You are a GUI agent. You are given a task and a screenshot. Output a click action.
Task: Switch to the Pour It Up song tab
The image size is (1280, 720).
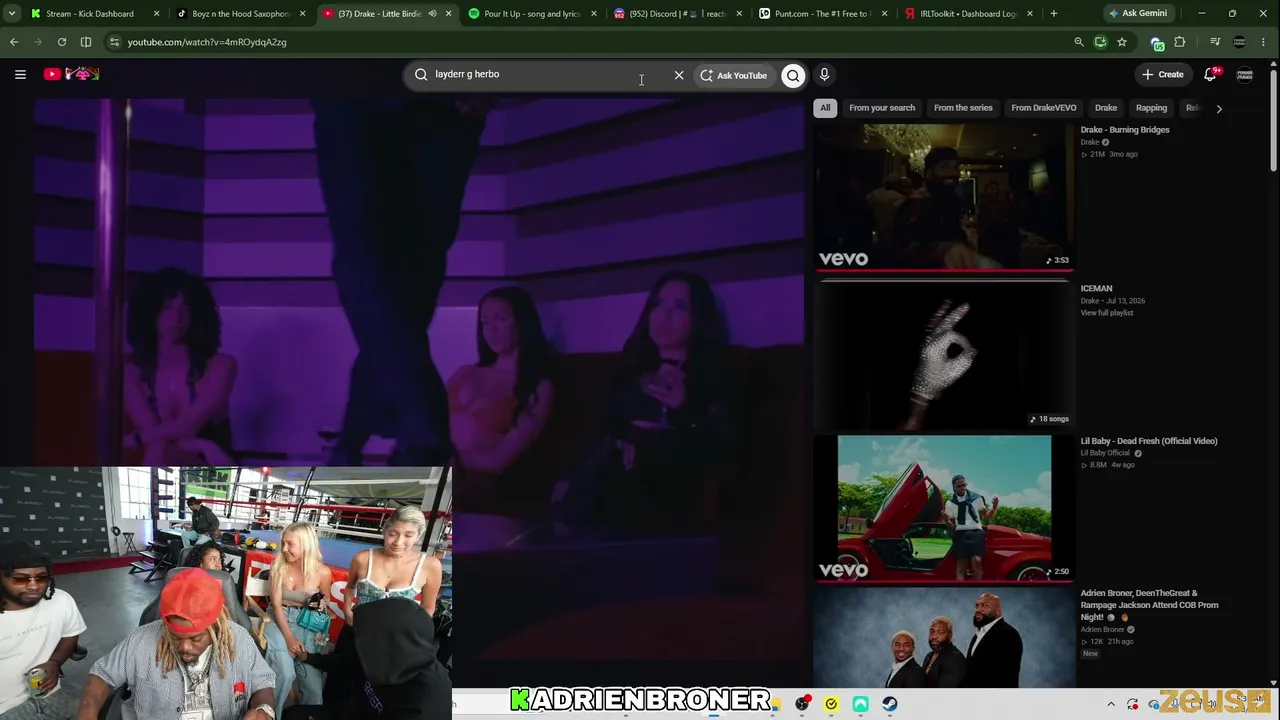[531, 14]
